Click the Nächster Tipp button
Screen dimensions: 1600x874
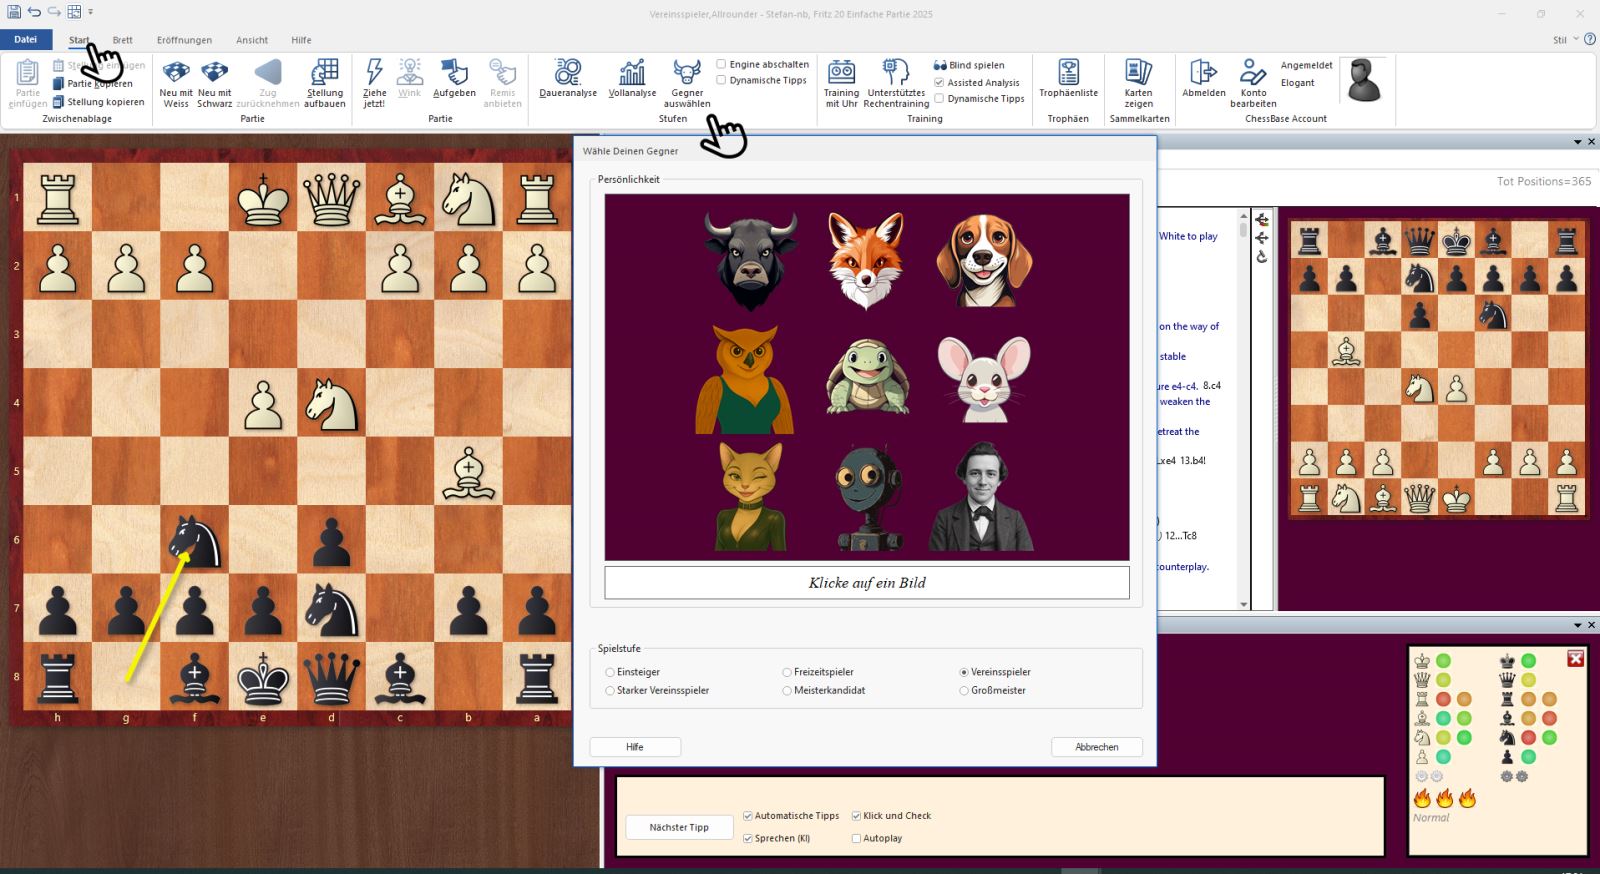(679, 828)
